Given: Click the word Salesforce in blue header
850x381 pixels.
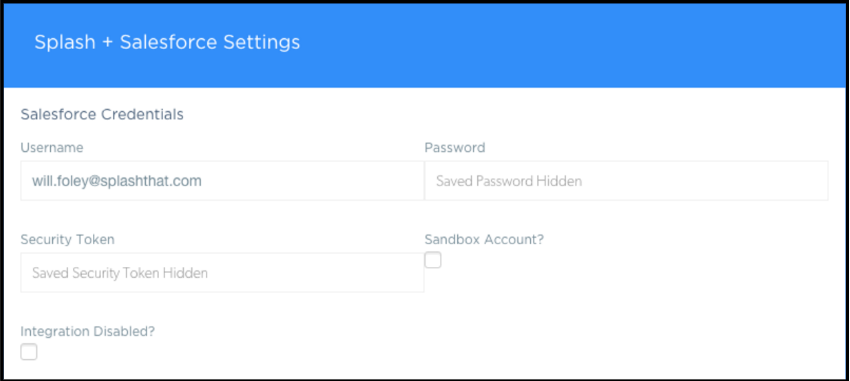Looking at the screenshot, I should 170,42.
